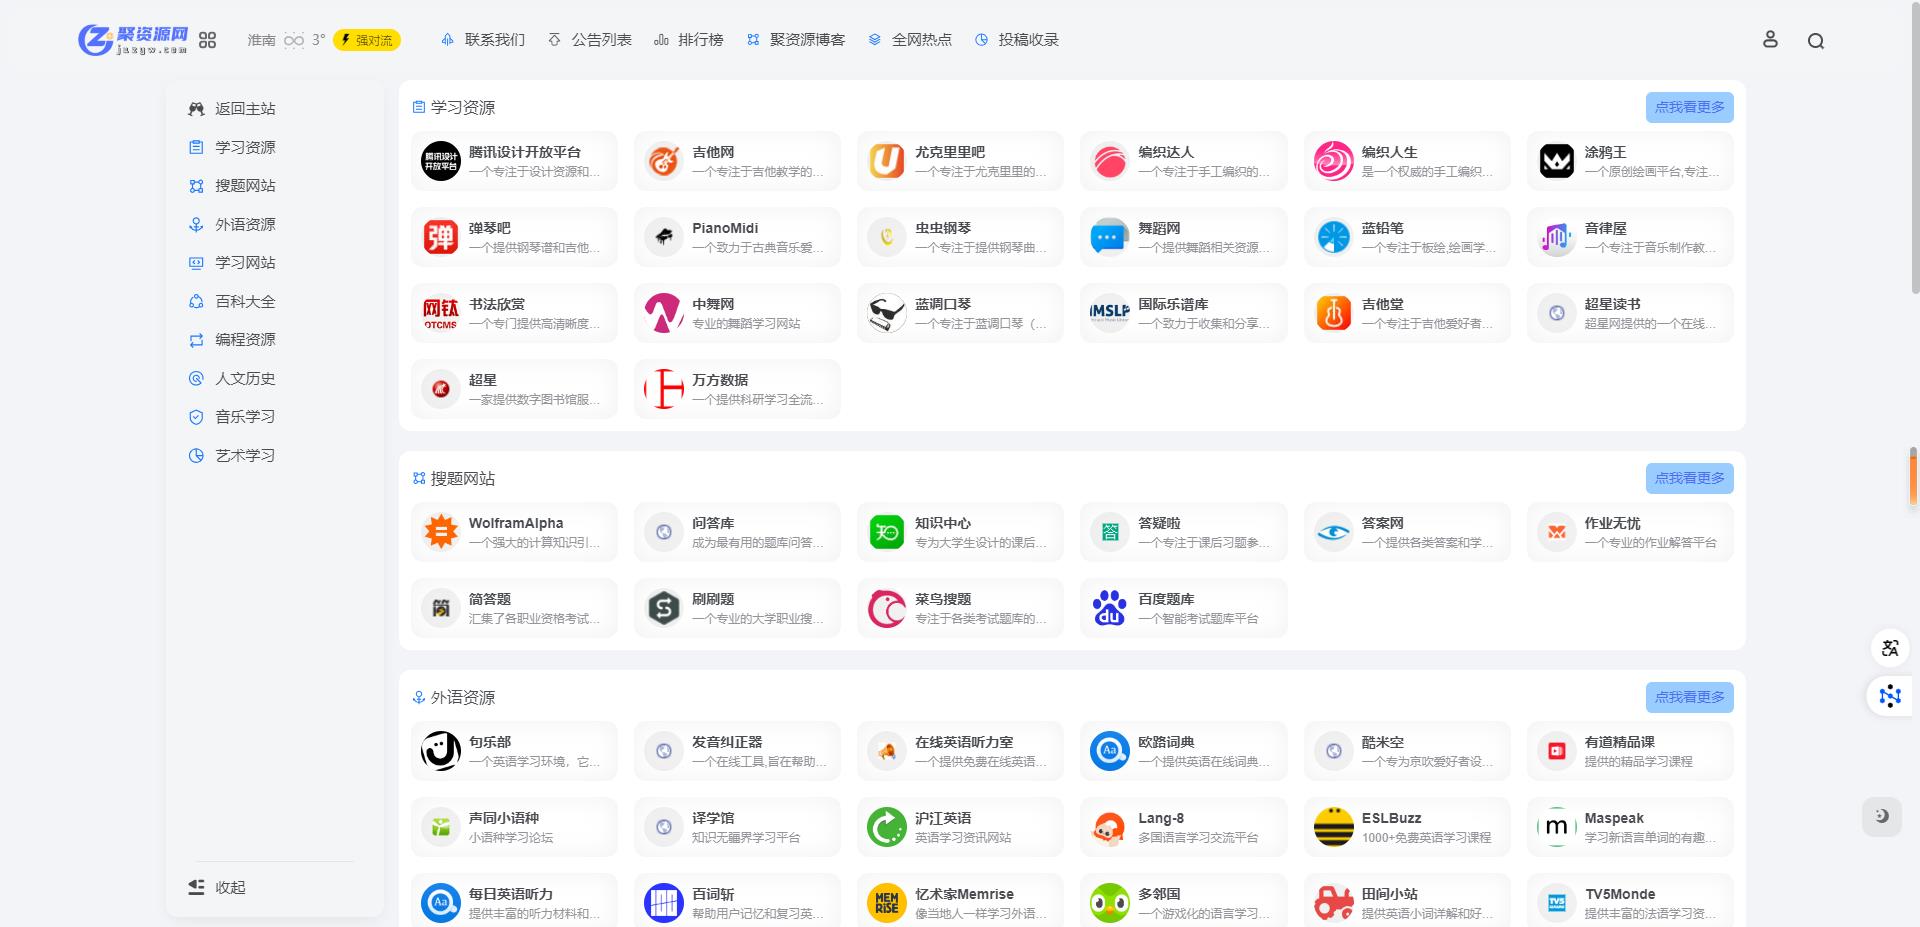Select 学习网站 in the sidebar

click(232, 263)
